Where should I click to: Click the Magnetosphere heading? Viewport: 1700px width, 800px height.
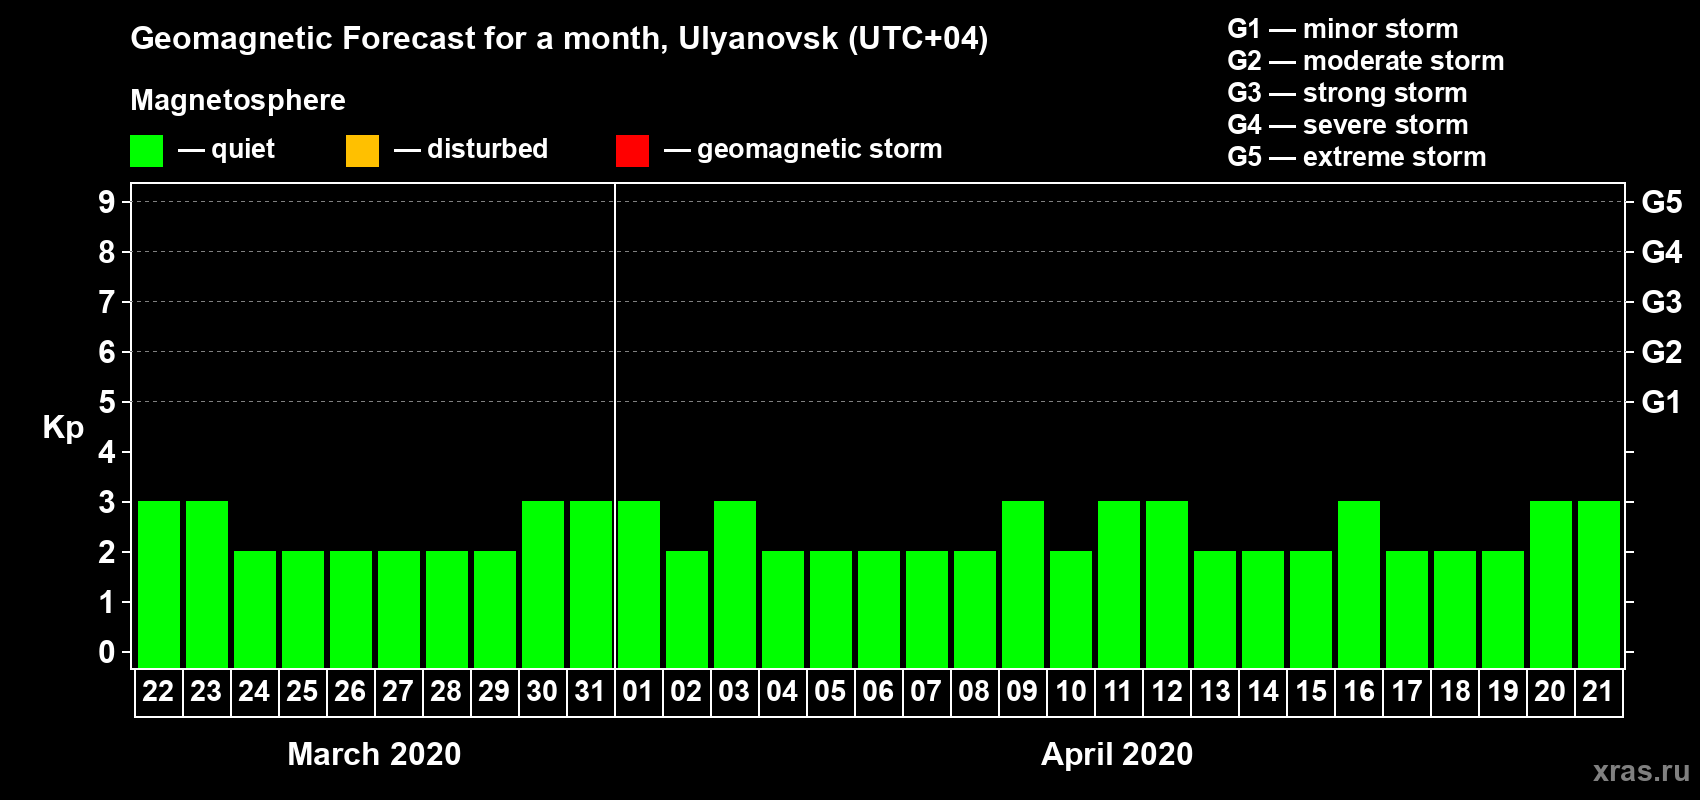coord(238,100)
